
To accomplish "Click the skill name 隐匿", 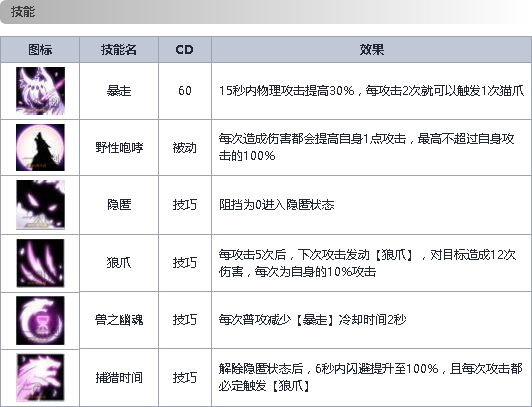I will pyautogui.click(x=119, y=205).
